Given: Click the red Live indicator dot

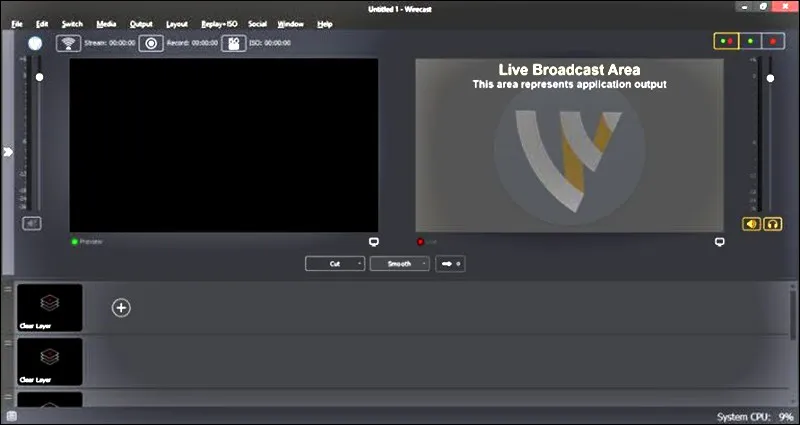Looking at the screenshot, I should tap(420, 242).
